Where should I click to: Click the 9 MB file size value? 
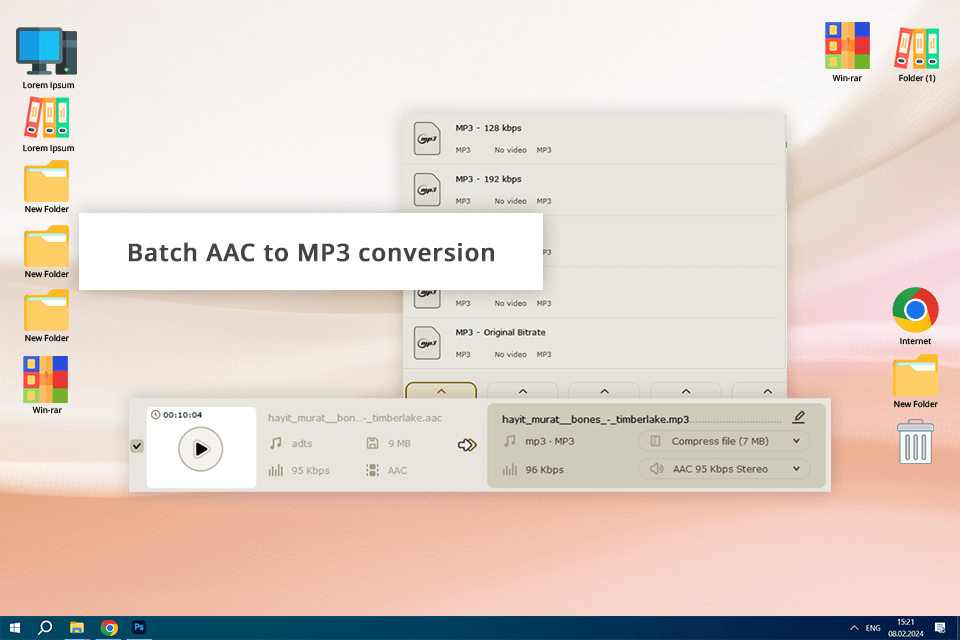pos(399,443)
